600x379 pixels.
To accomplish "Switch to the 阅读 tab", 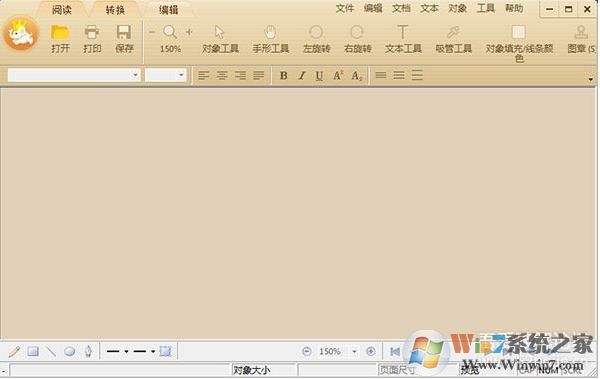I will point(62,10).
